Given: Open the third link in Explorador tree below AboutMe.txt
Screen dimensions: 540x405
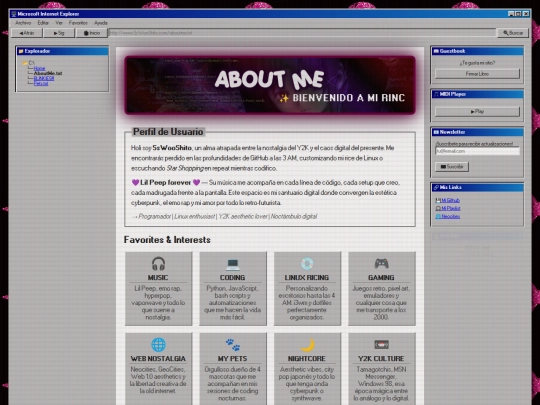Looking at the screenshot, I should coord(44,78).
